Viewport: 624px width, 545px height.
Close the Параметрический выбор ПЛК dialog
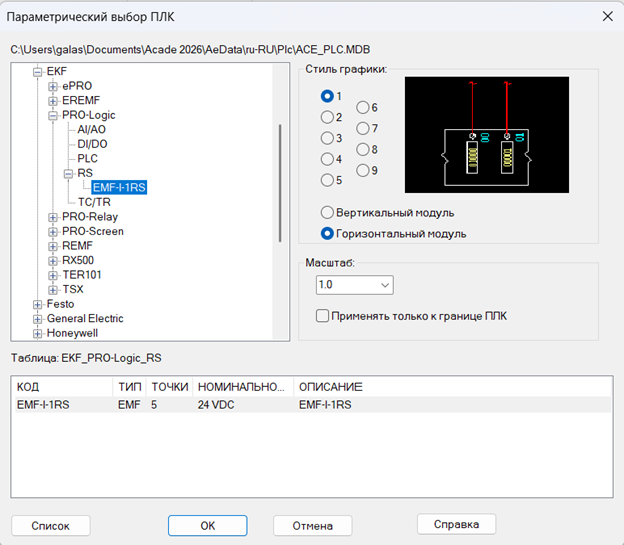(x=608, y=17)
